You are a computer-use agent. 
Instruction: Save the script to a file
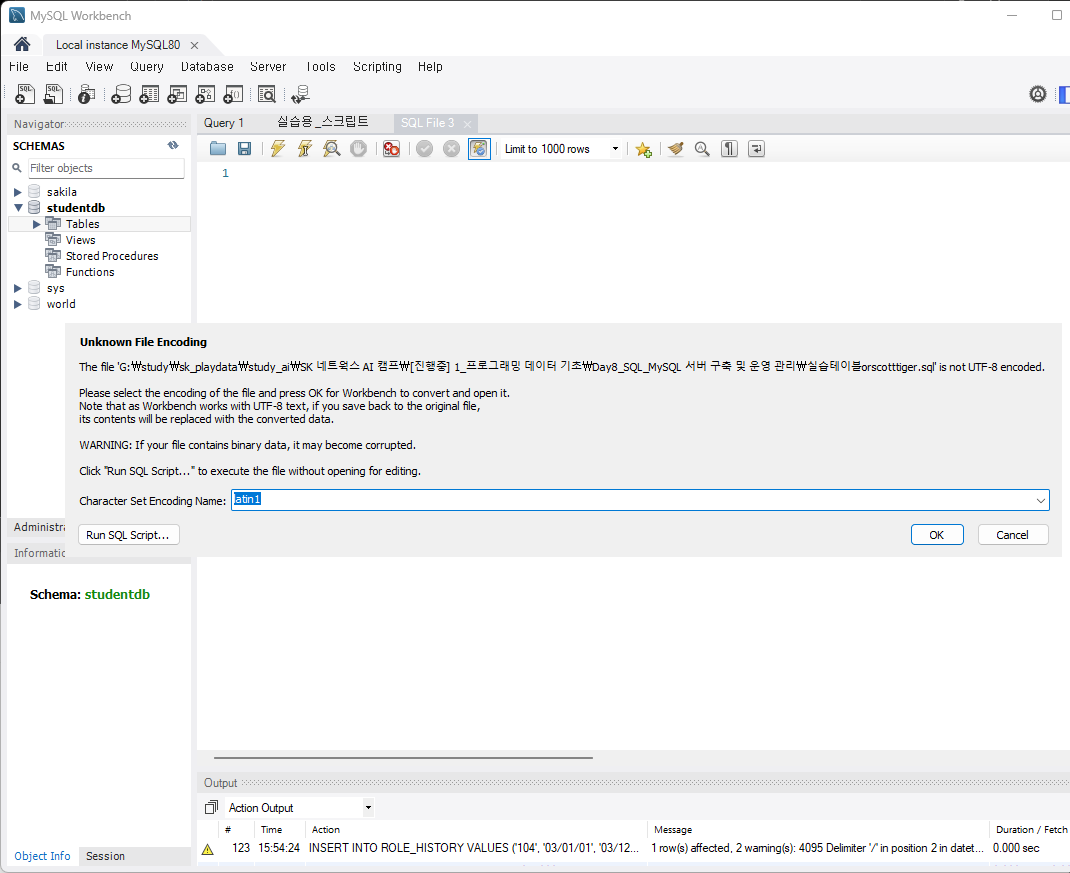[244, 149]
